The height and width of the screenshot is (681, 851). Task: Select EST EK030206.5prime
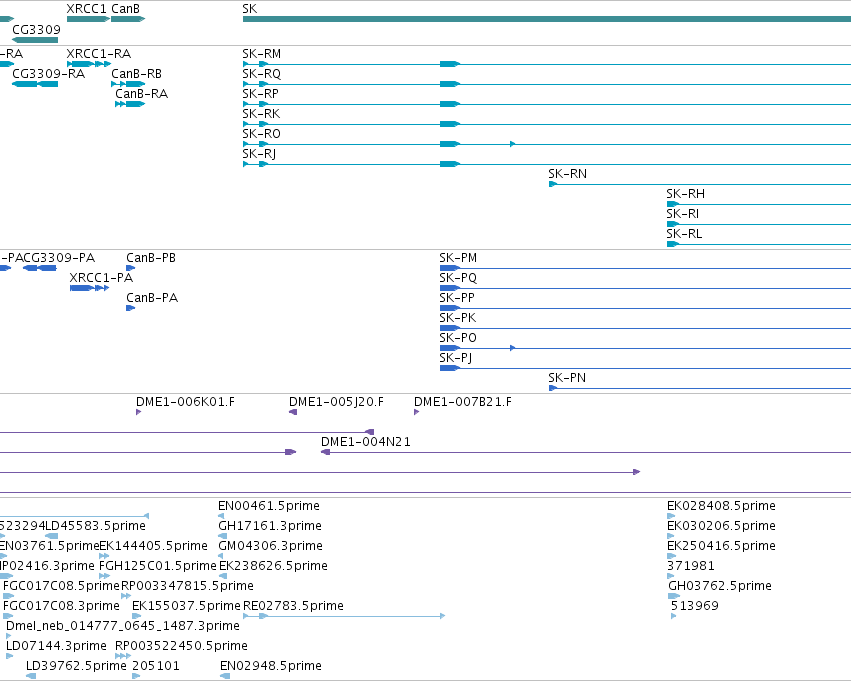pos(670,536)
